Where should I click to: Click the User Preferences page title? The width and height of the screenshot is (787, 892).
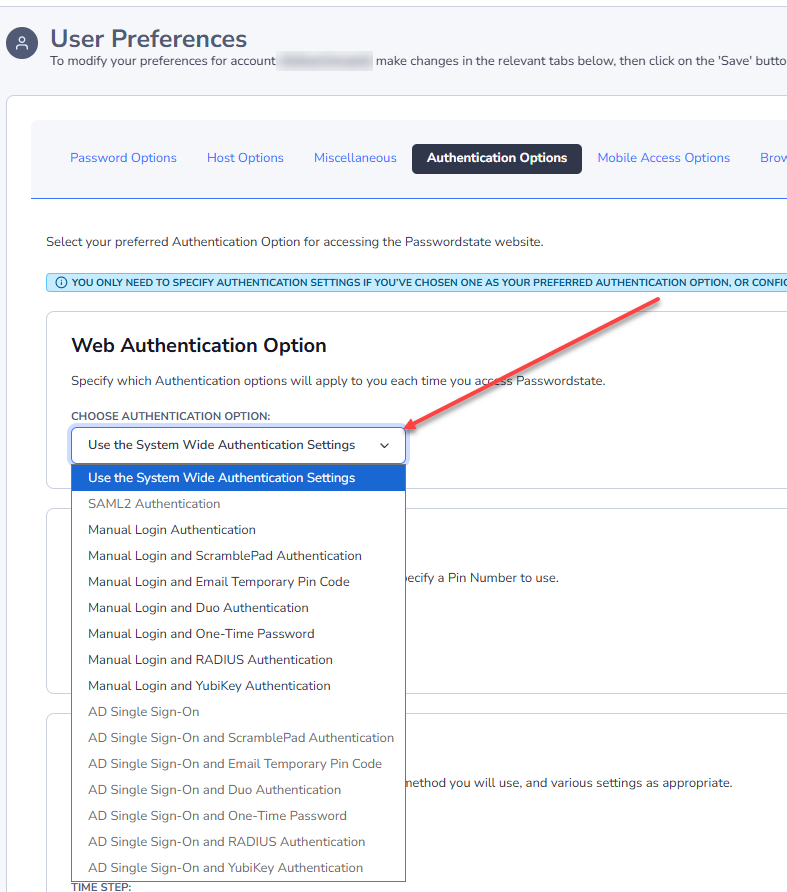[x=149, y=39]
